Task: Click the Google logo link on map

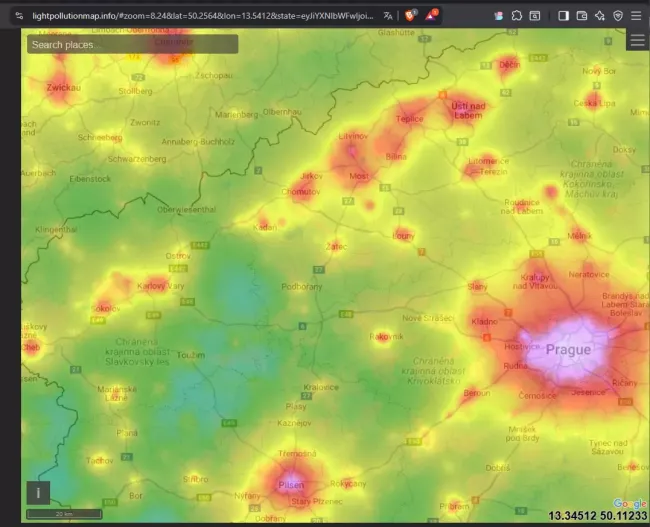Action: pyautogui.click(x=629, y=503)
